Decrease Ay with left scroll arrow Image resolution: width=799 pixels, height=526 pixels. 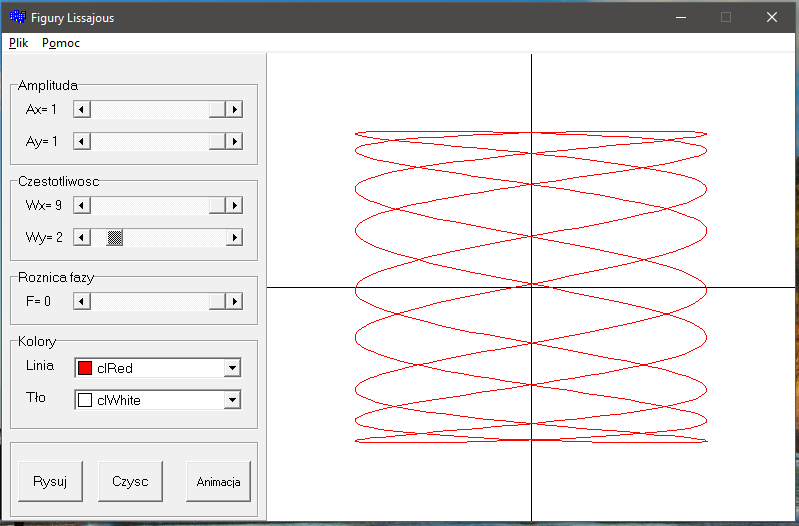point(82,141)
